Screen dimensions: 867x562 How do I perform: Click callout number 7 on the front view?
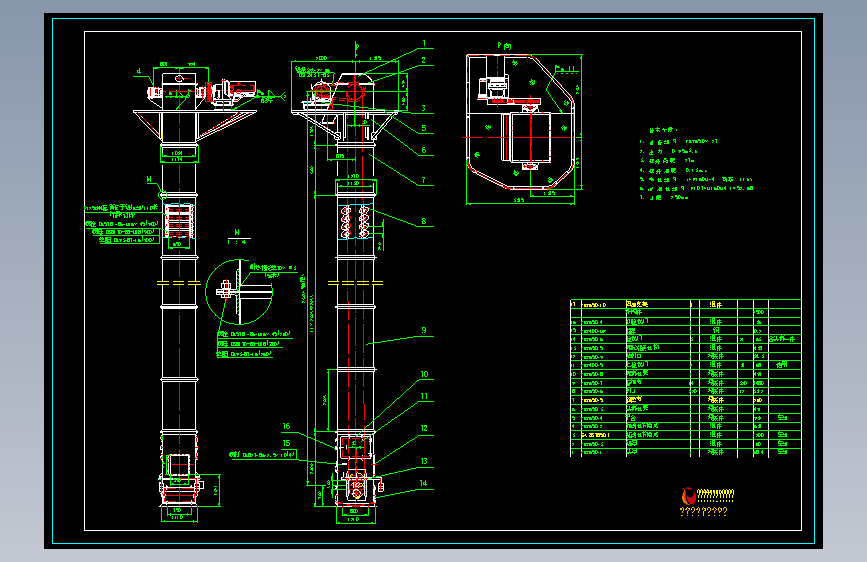pos(424,180)
